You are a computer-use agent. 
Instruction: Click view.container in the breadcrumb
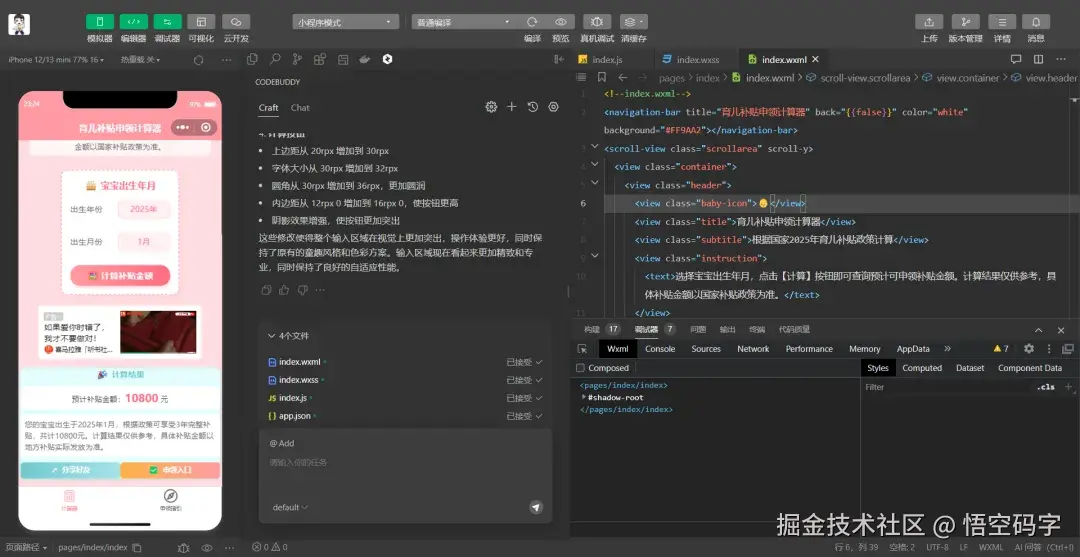point(967,78)
